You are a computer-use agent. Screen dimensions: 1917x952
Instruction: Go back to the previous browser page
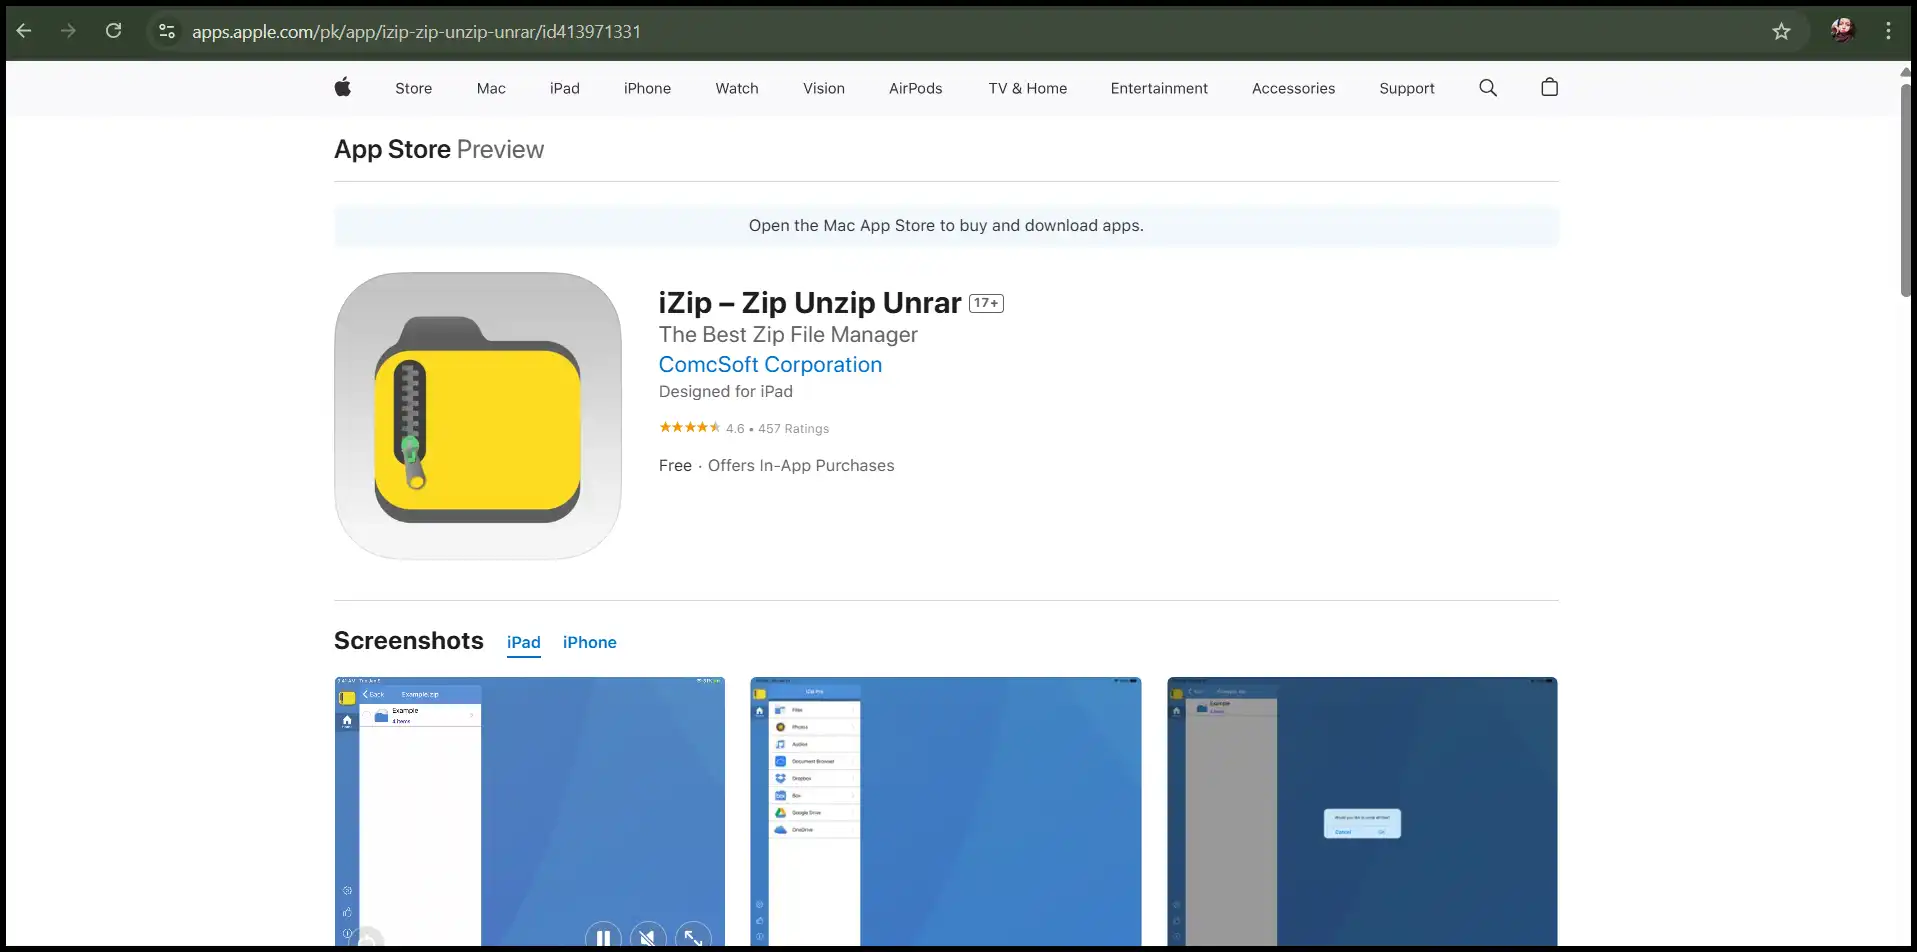24,31
